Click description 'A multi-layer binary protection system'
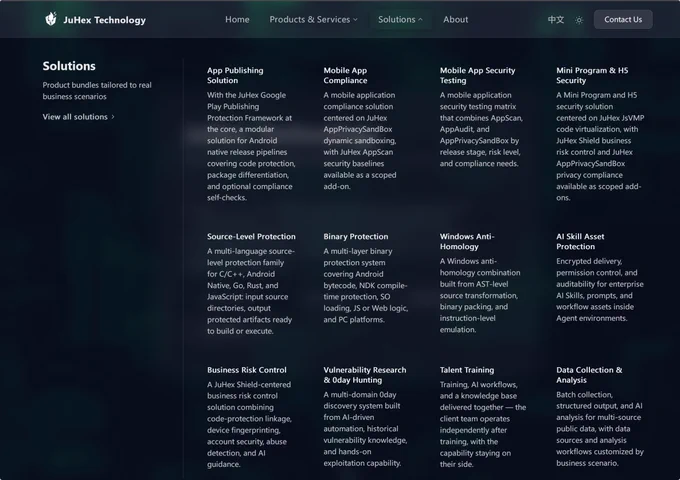 point(365,285)
